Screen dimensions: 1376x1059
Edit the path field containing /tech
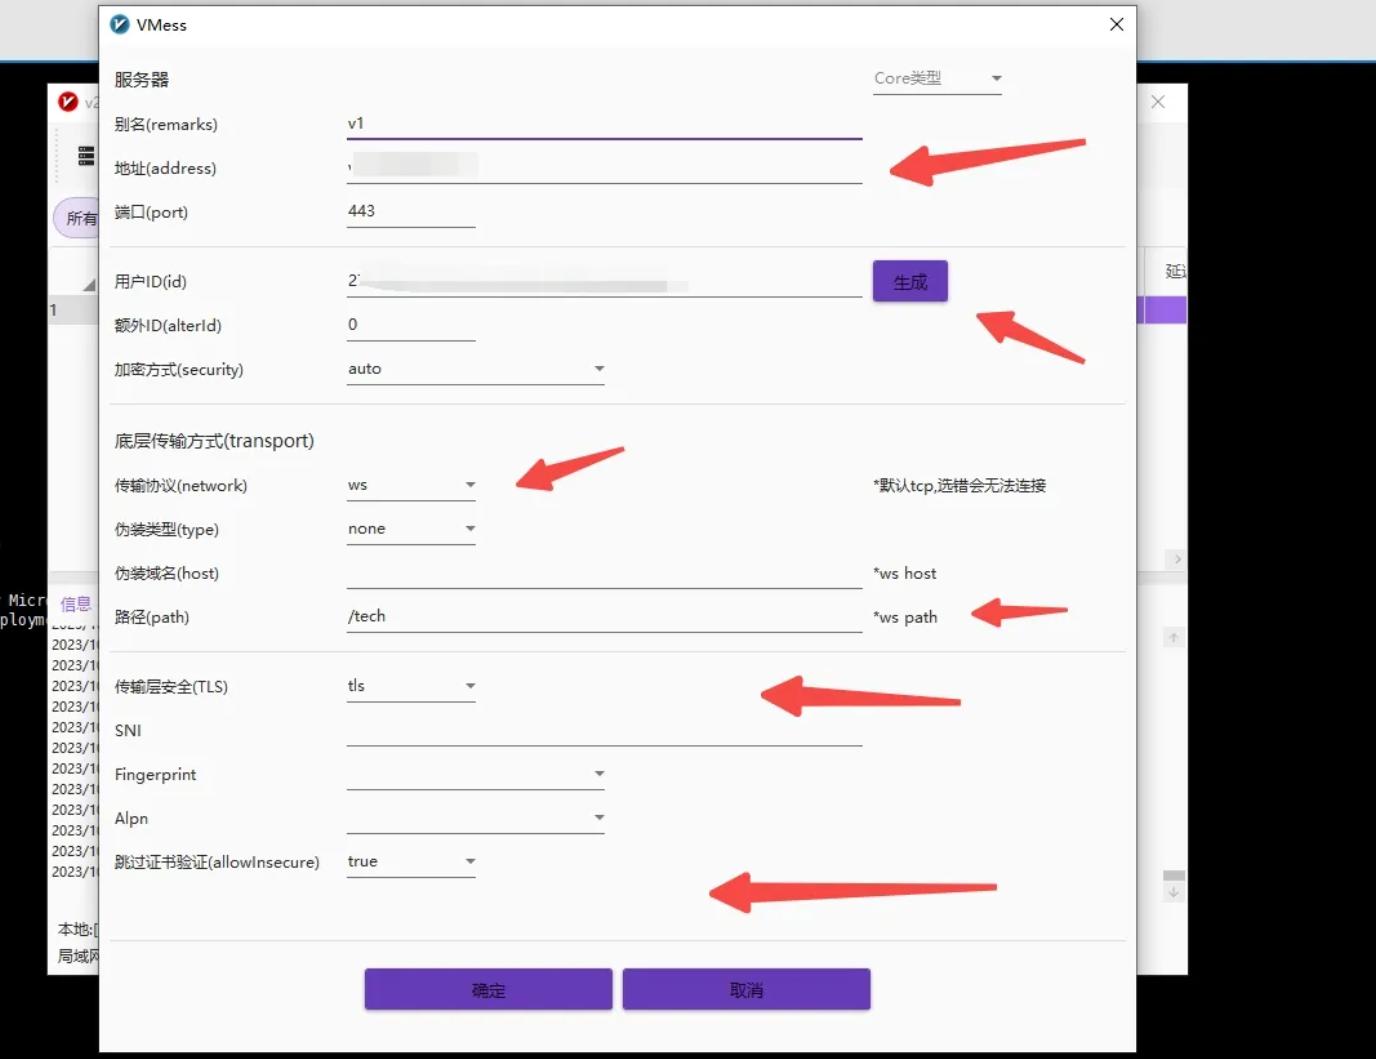tap(604, 617)
